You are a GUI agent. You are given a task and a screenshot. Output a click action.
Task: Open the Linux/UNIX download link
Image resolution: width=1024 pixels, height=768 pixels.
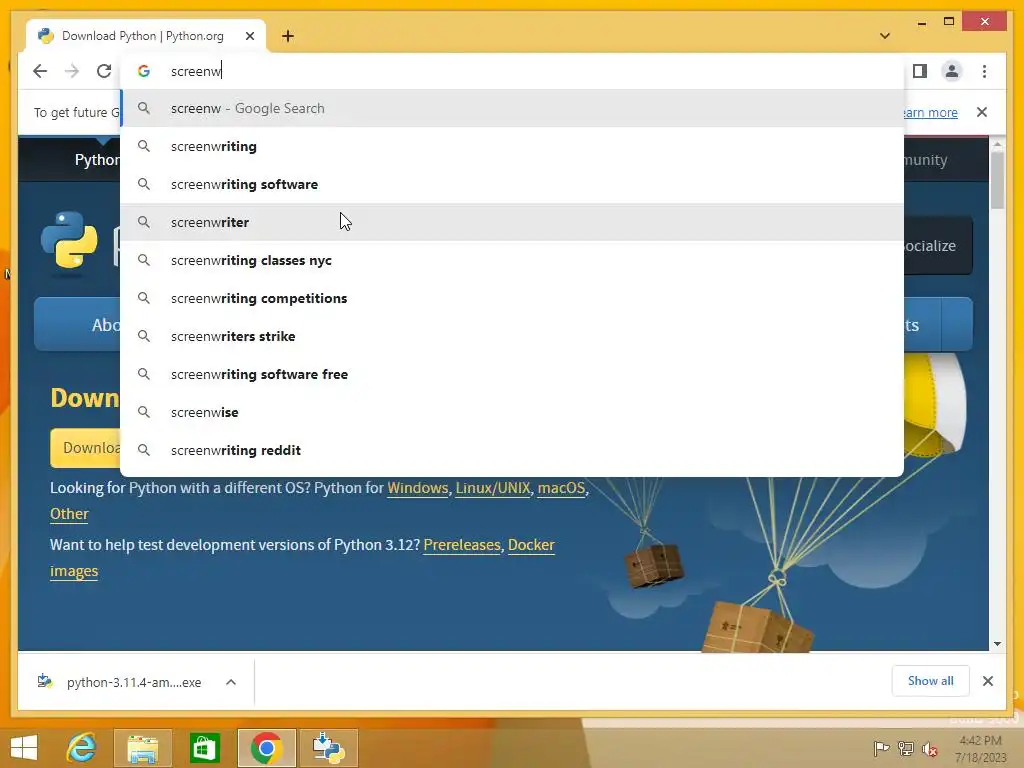tap(493, 488)
